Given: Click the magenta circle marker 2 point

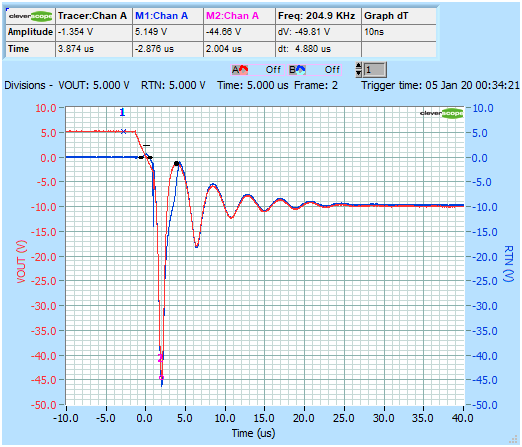Looking at the screenshot, I should 161,378.
